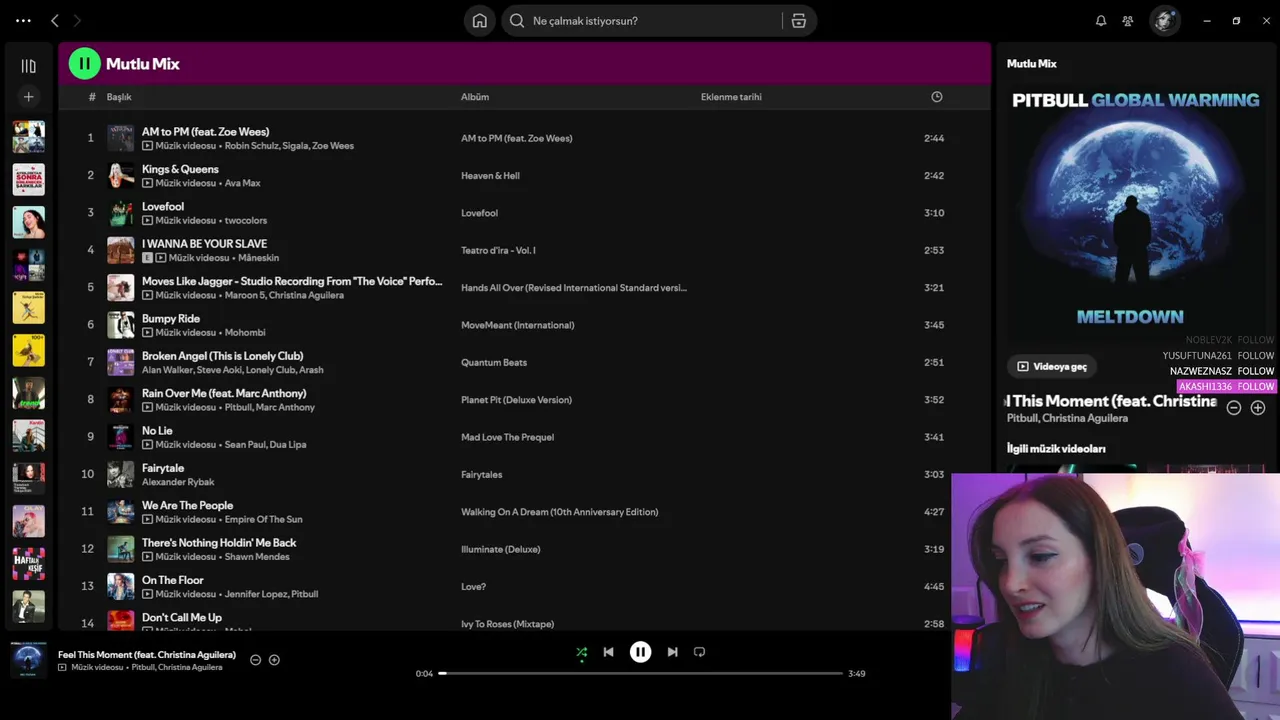The width and height of the screenshot is (1280, 720).
Task: Select track 'Bumpy Ride'
Action: pyautogui.click(x=171, y=319)
